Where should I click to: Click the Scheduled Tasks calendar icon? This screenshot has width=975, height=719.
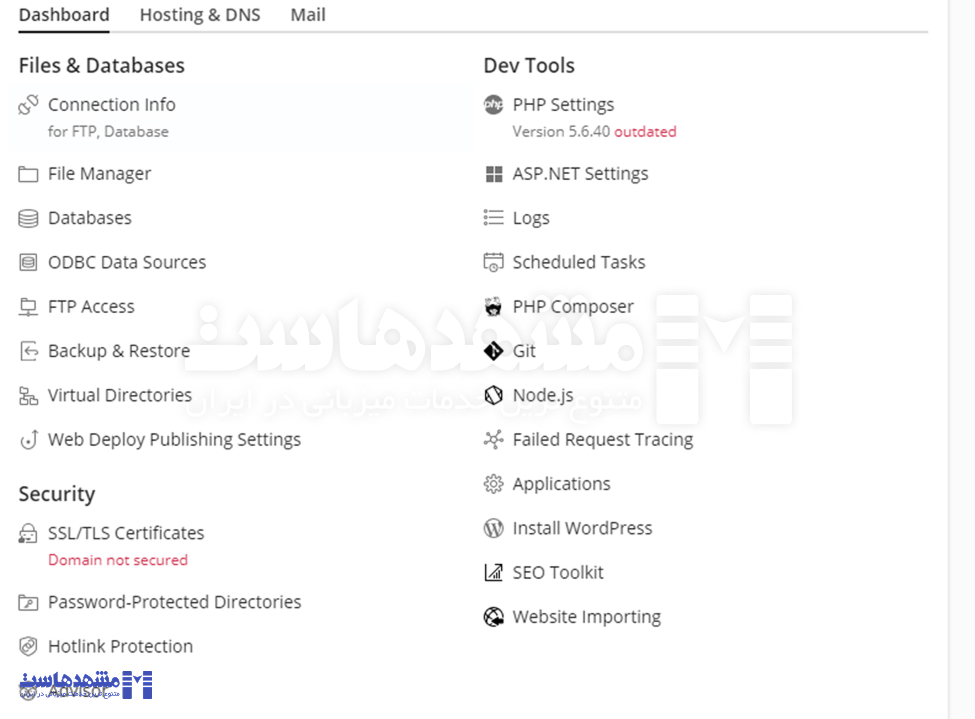493,263
